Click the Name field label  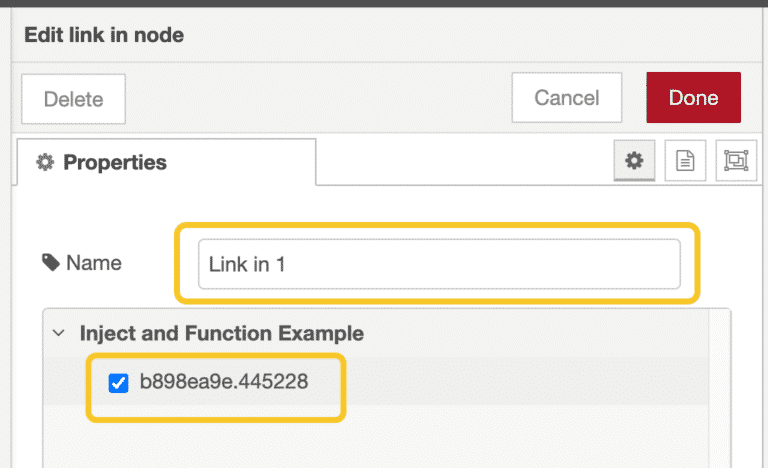point(94,263)
